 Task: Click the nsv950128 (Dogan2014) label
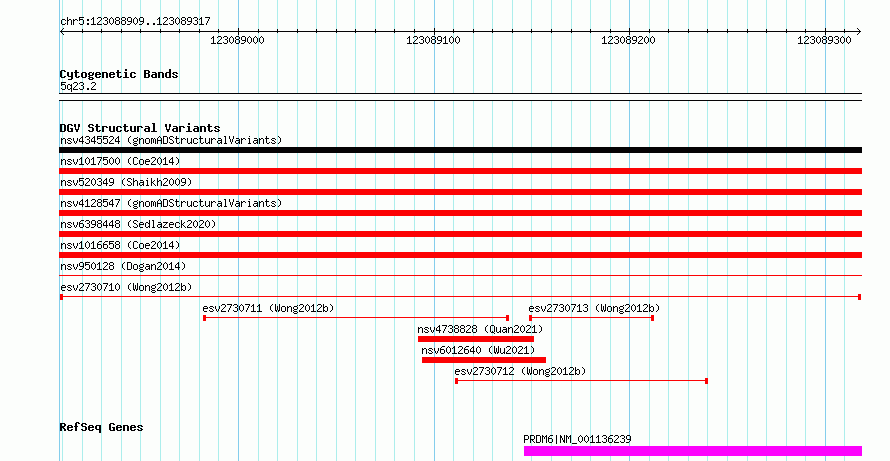point(123,266)
